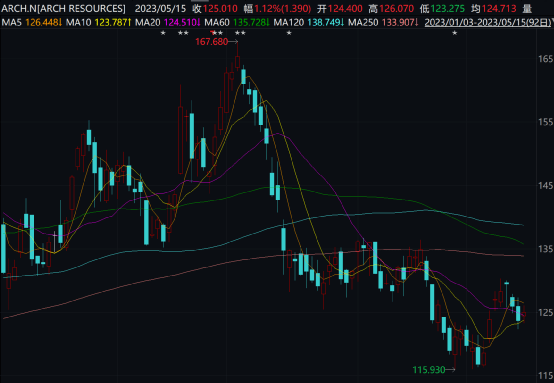Click the arrow next to 167.680 high label

233,42
